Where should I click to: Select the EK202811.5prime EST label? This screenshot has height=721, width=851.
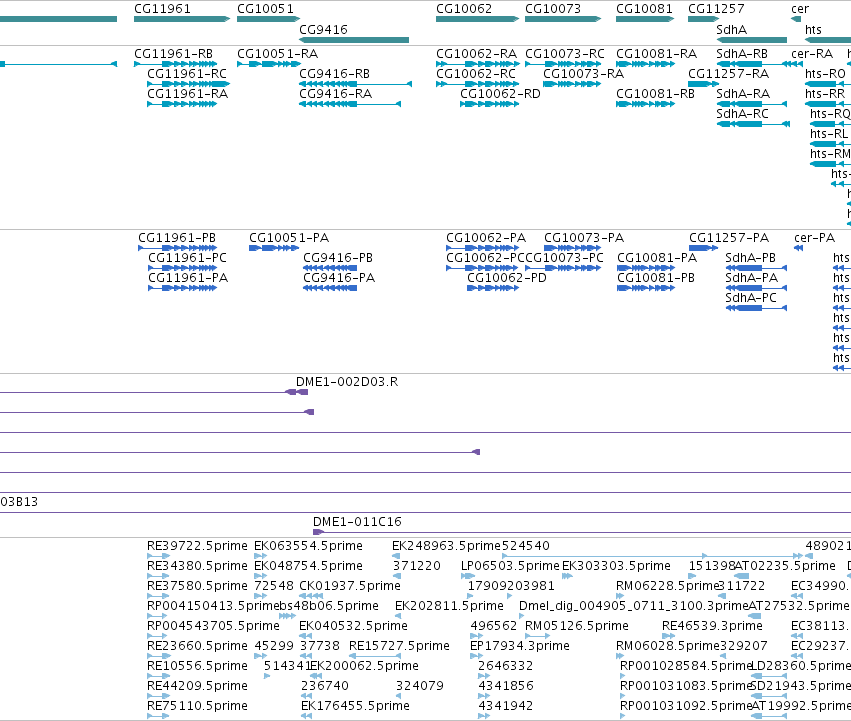click(x=449, y=606)
